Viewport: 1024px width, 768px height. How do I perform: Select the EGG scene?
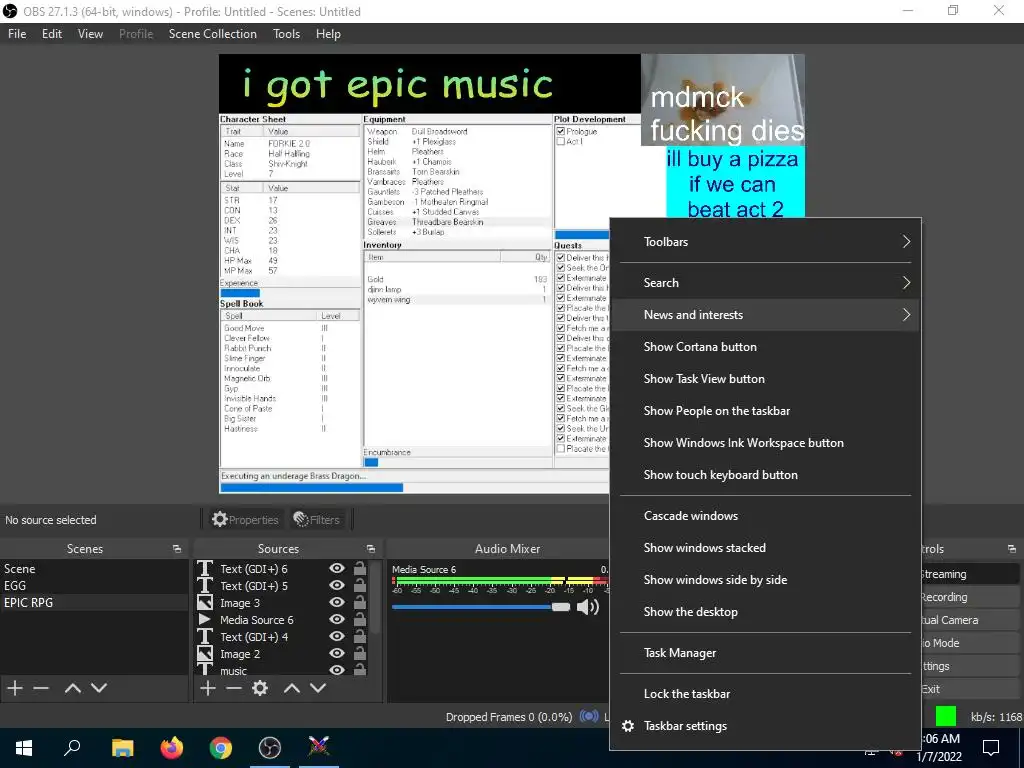coord(94,586)
